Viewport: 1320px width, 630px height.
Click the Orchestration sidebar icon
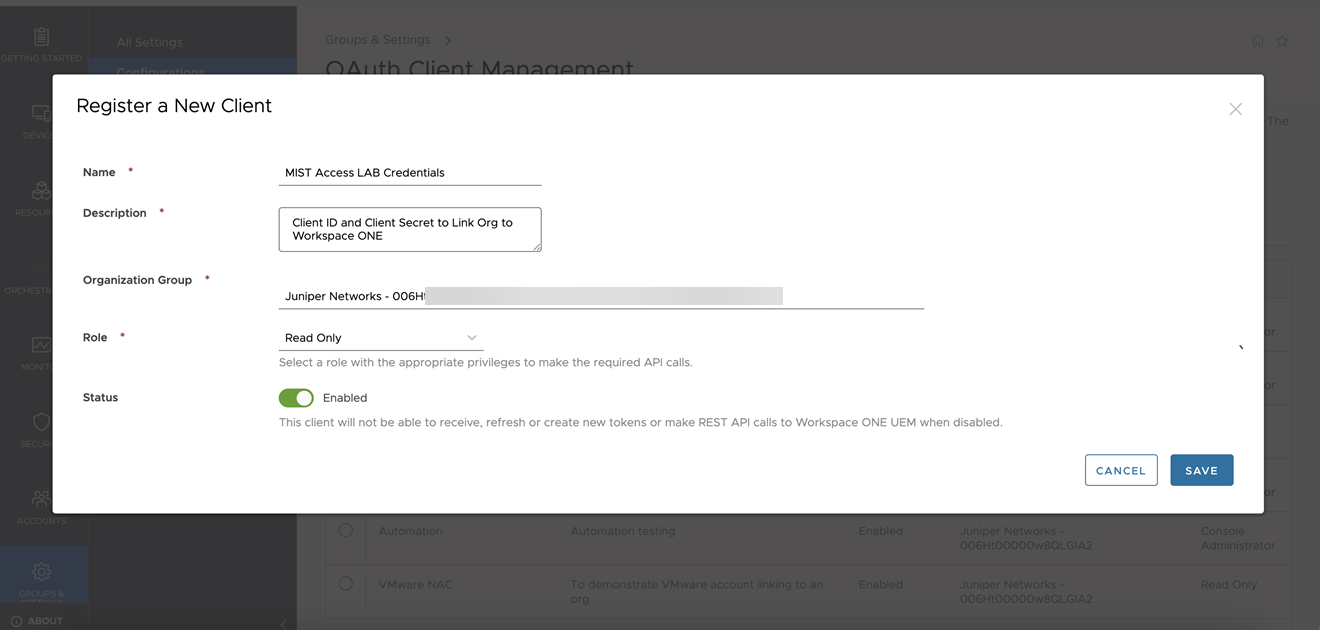point(41,270)
